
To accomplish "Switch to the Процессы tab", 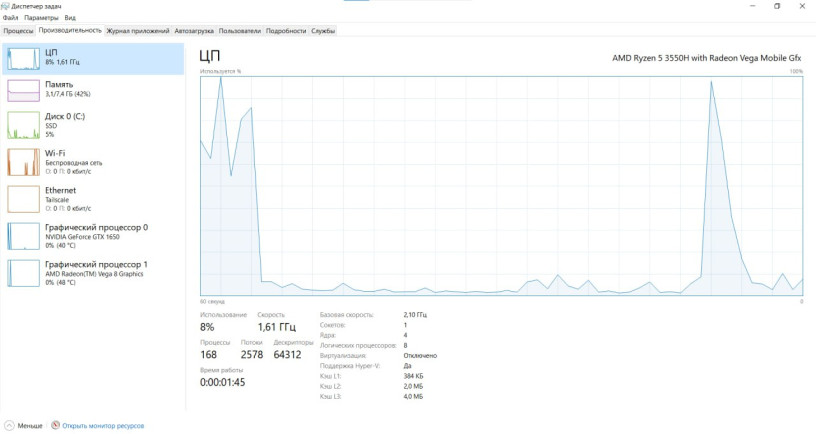I will pyautogui.click(x=18, y=31).
